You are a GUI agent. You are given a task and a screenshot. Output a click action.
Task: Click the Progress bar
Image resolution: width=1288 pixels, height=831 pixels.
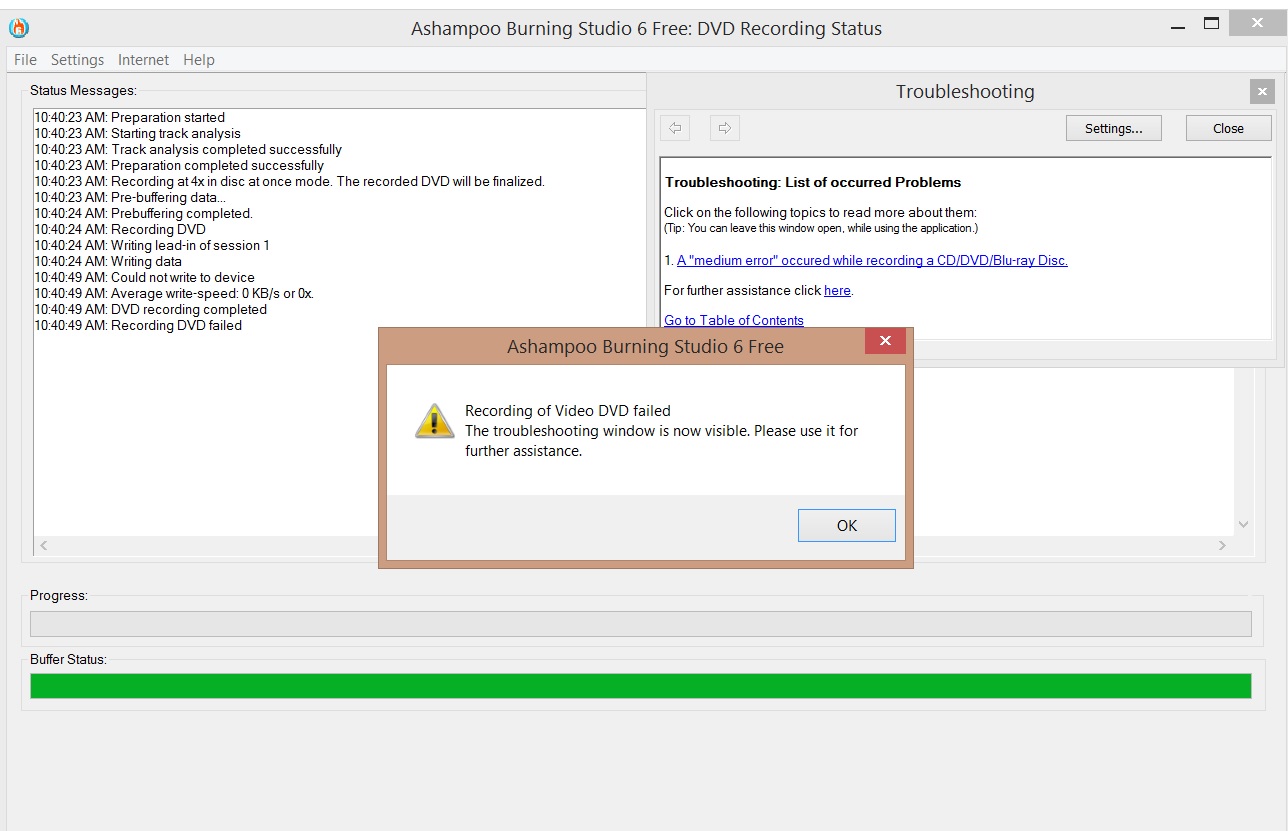(641, 624)
